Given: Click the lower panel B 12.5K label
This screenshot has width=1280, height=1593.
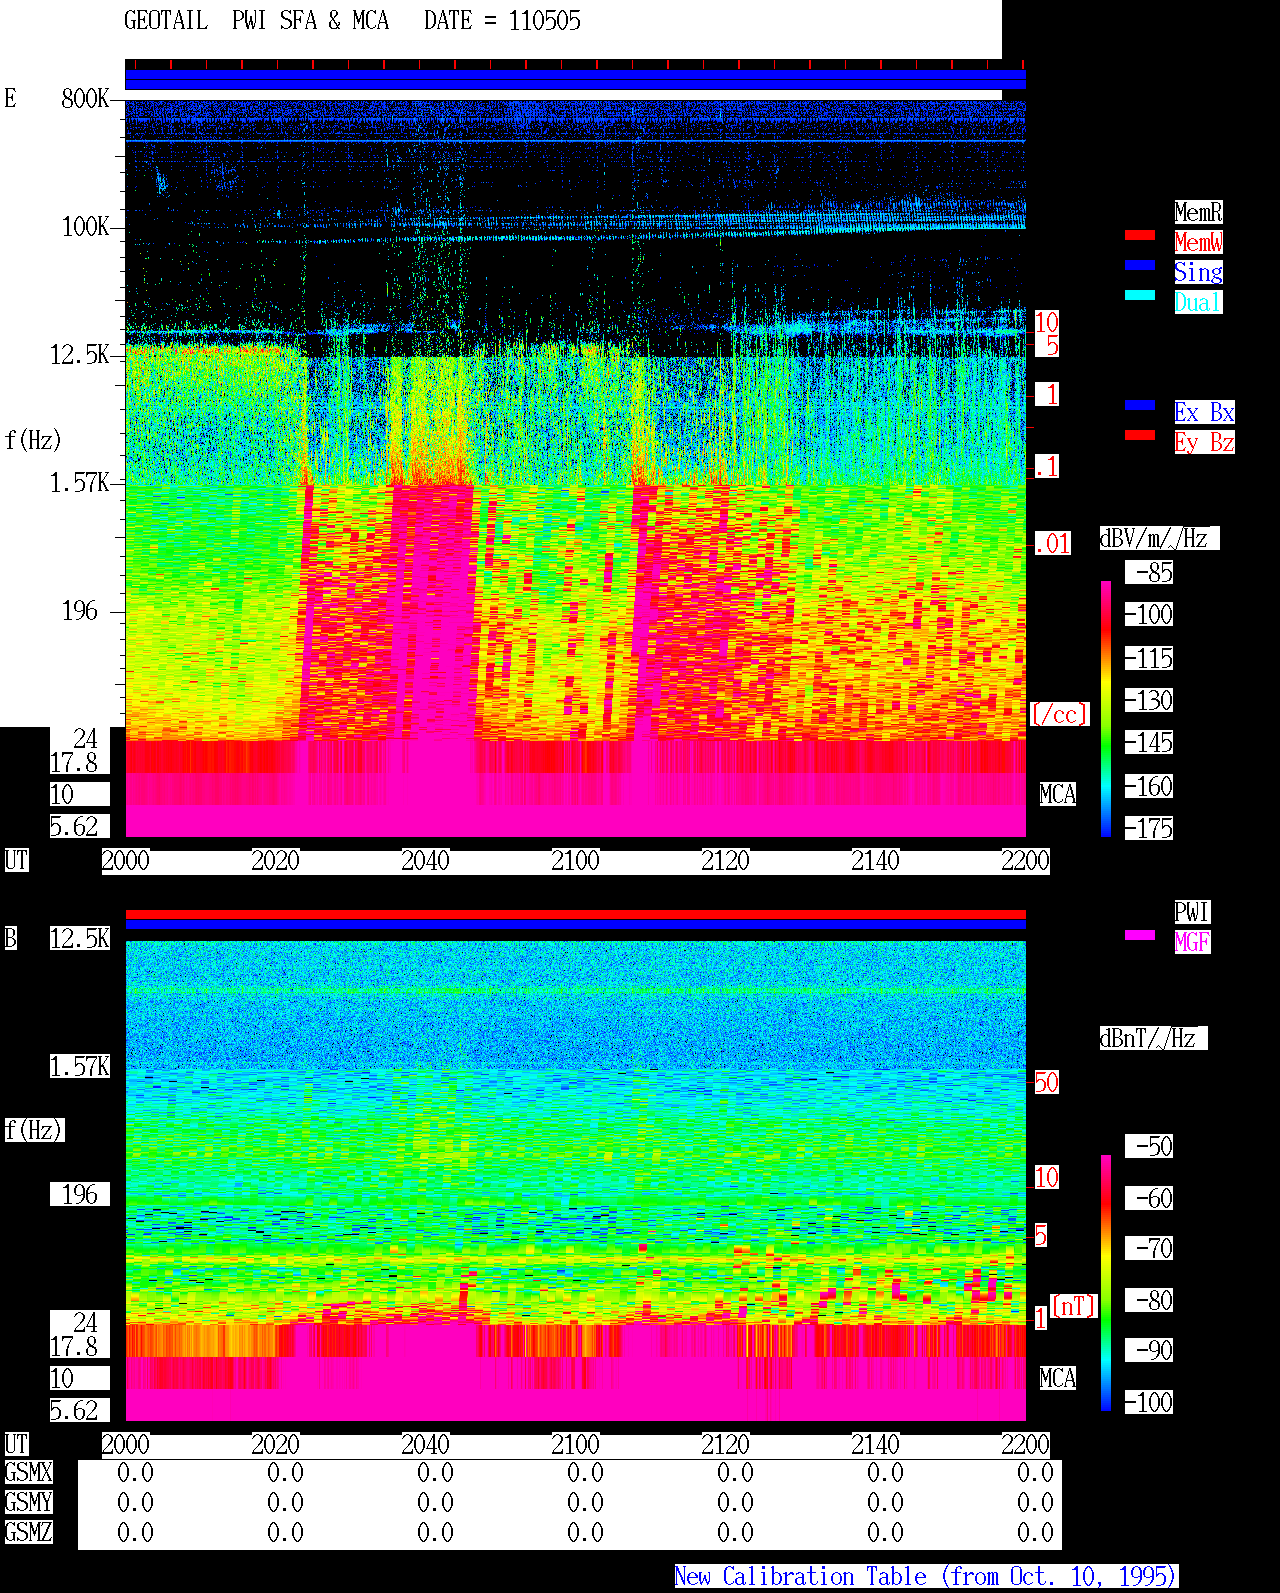Looking at the screenshot, I should click(x=80, y=939).
